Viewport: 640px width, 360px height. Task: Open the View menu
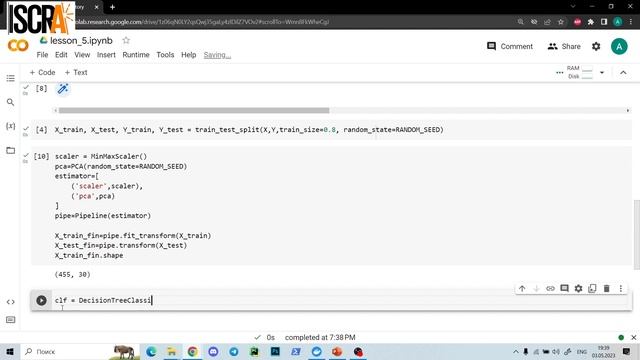click(82, 55)
